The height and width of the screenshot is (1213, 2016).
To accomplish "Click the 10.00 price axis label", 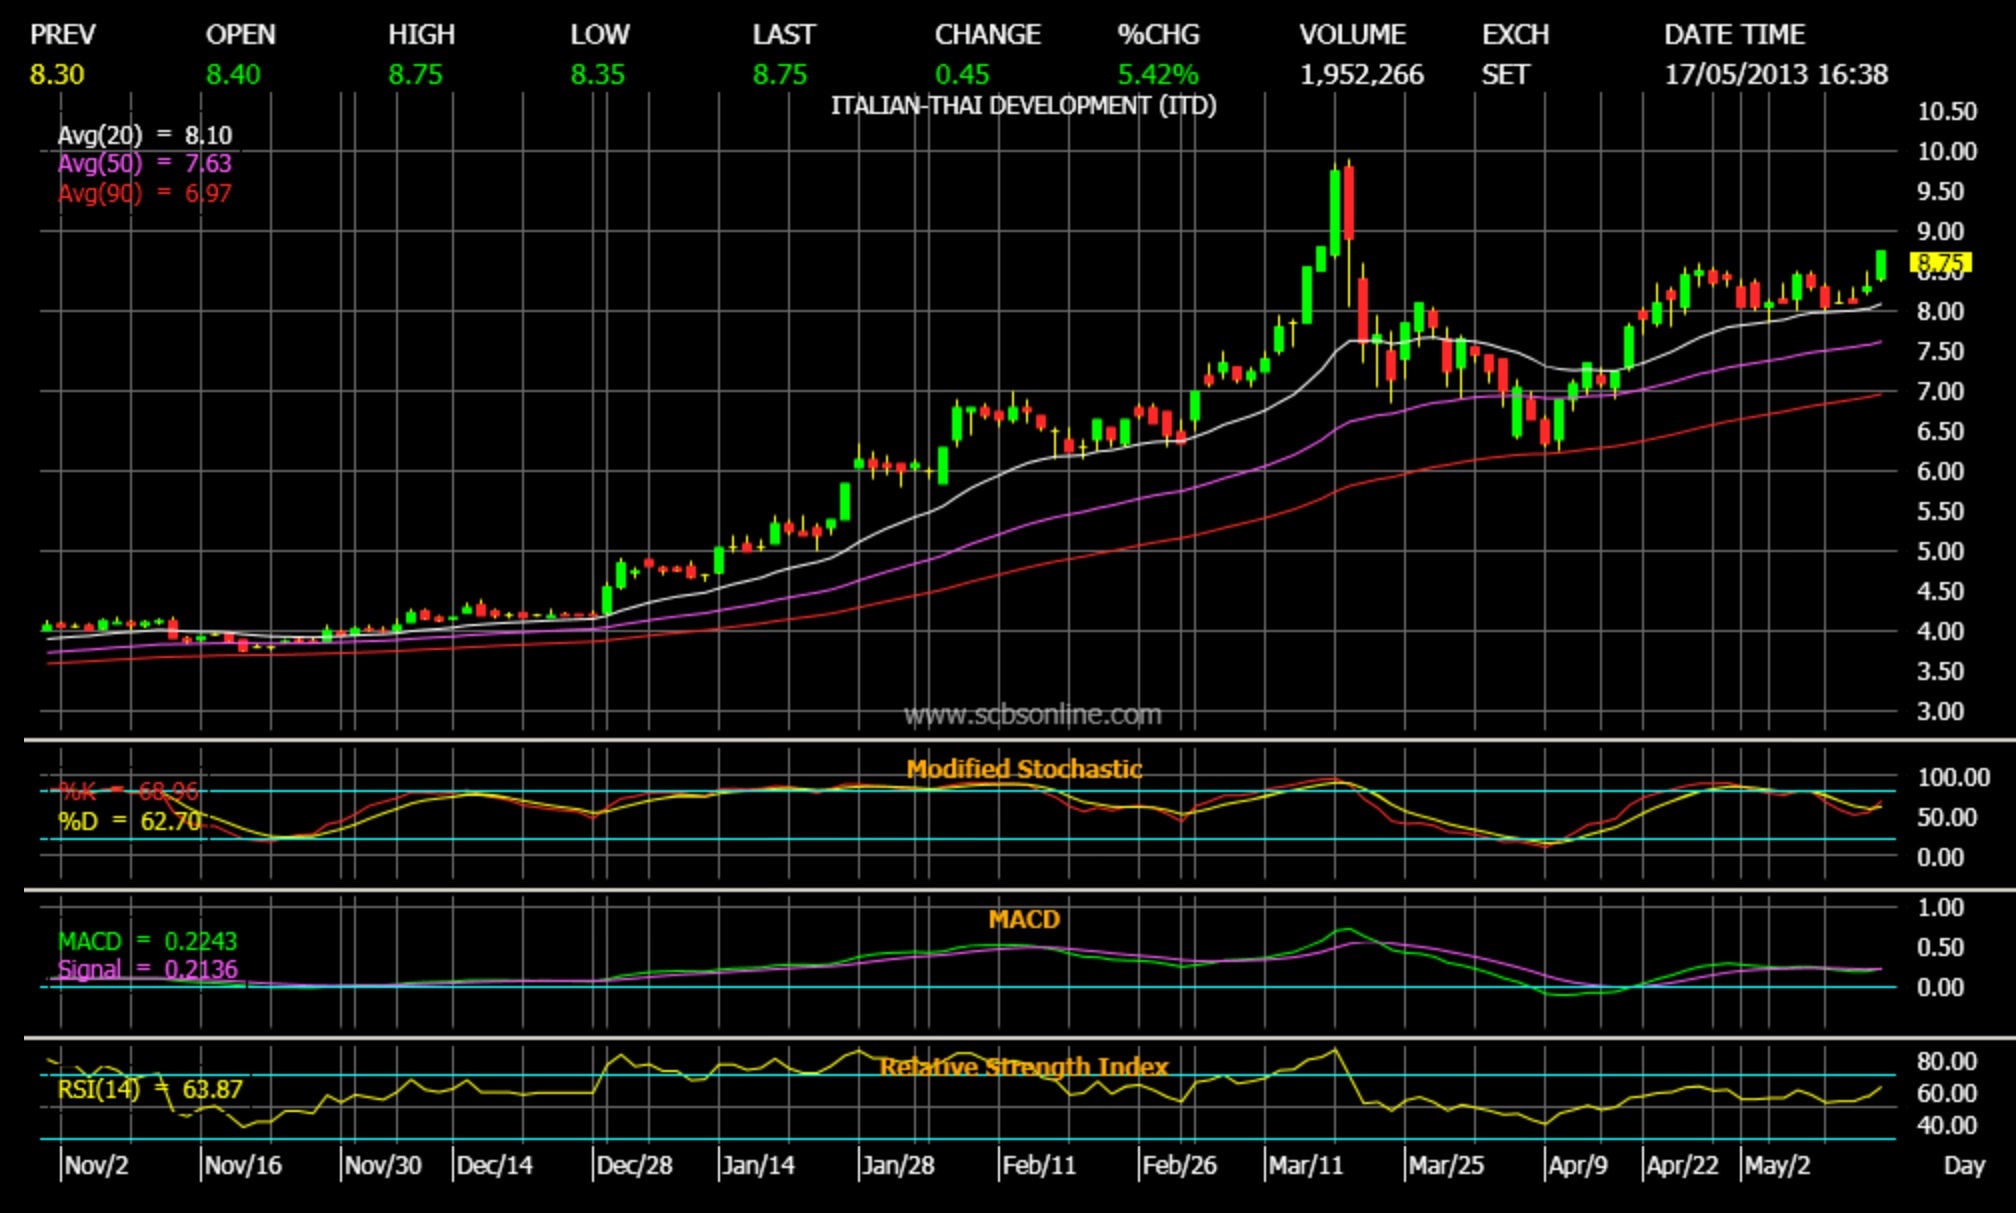I will point(1946,151).
